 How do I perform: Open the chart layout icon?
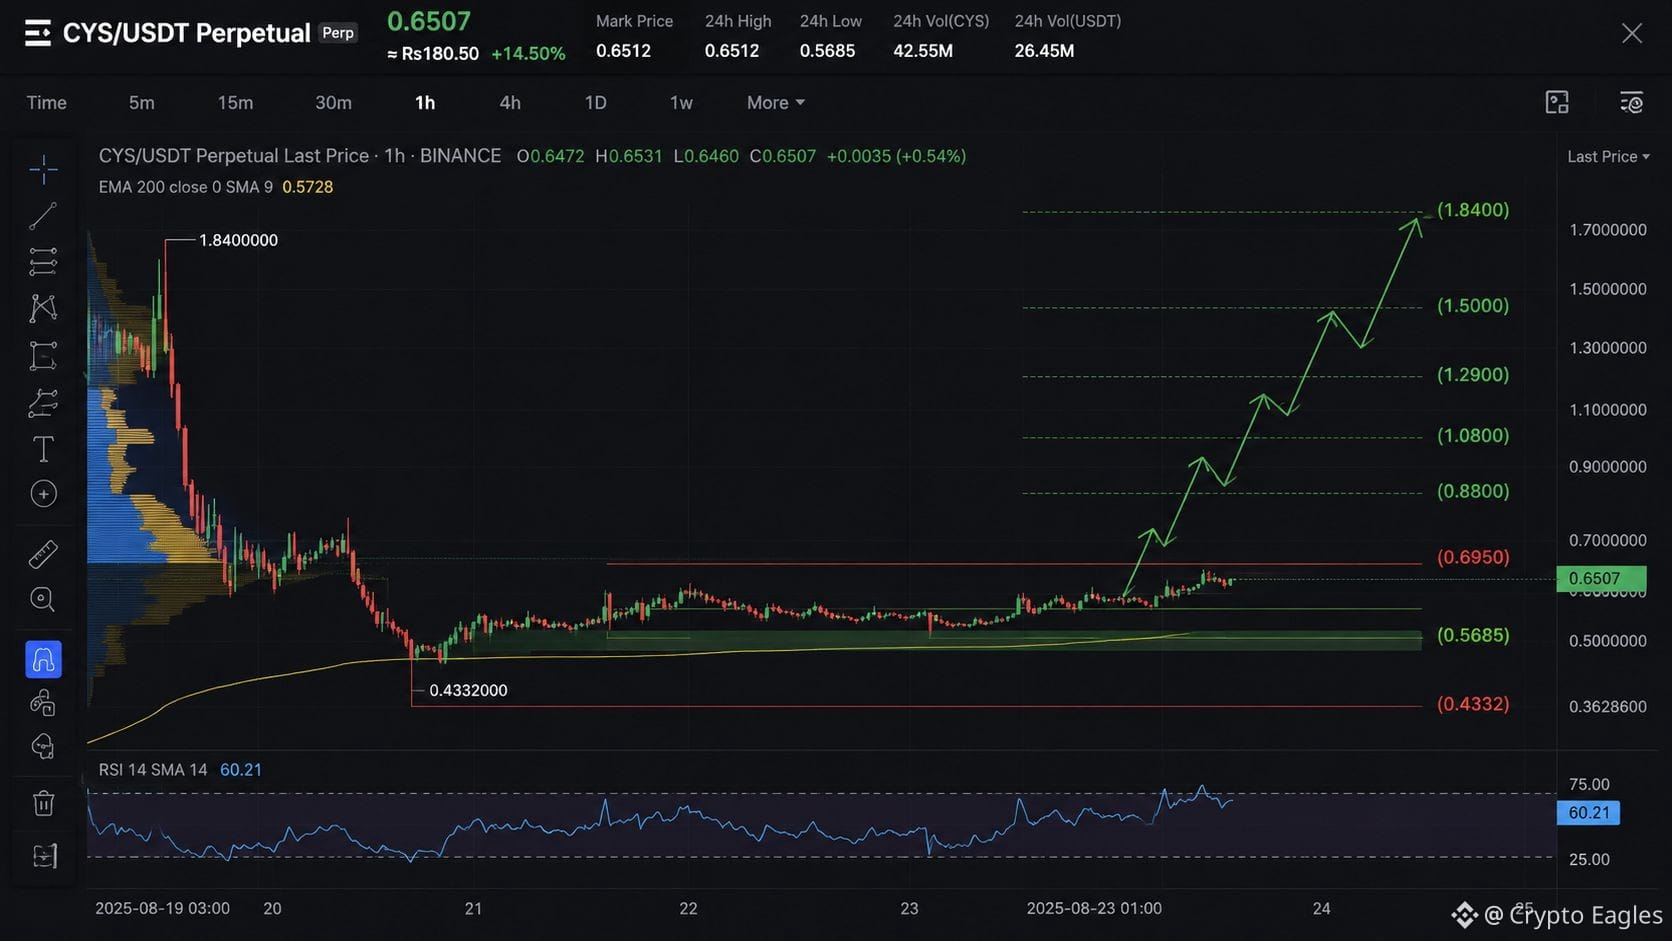1557,102
